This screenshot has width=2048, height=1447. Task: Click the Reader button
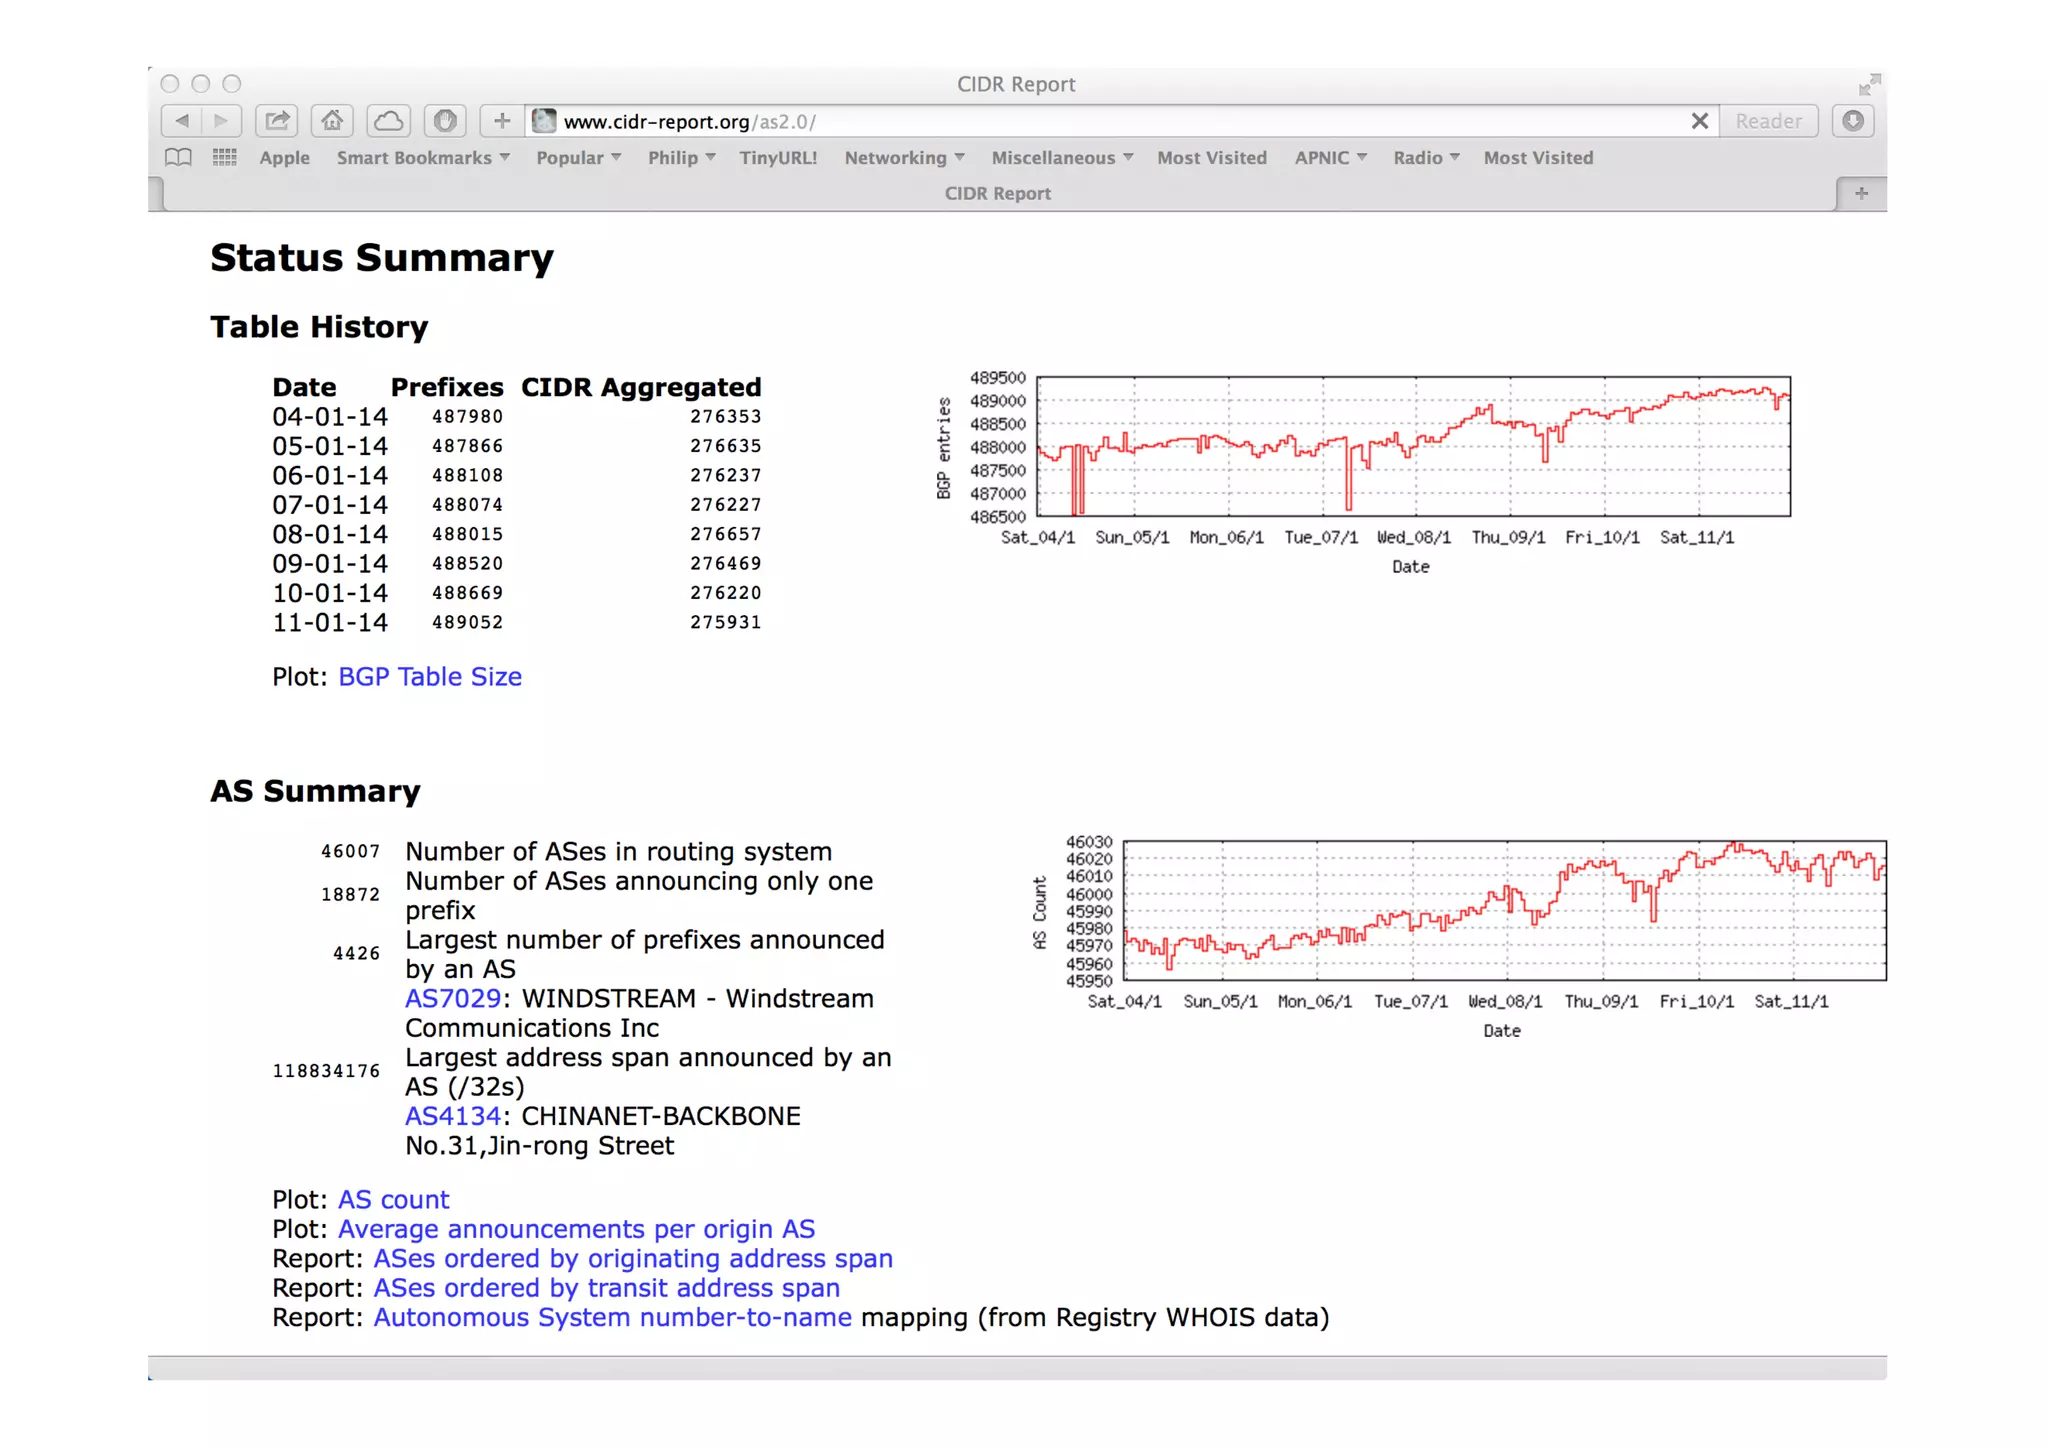[1767, 121]
